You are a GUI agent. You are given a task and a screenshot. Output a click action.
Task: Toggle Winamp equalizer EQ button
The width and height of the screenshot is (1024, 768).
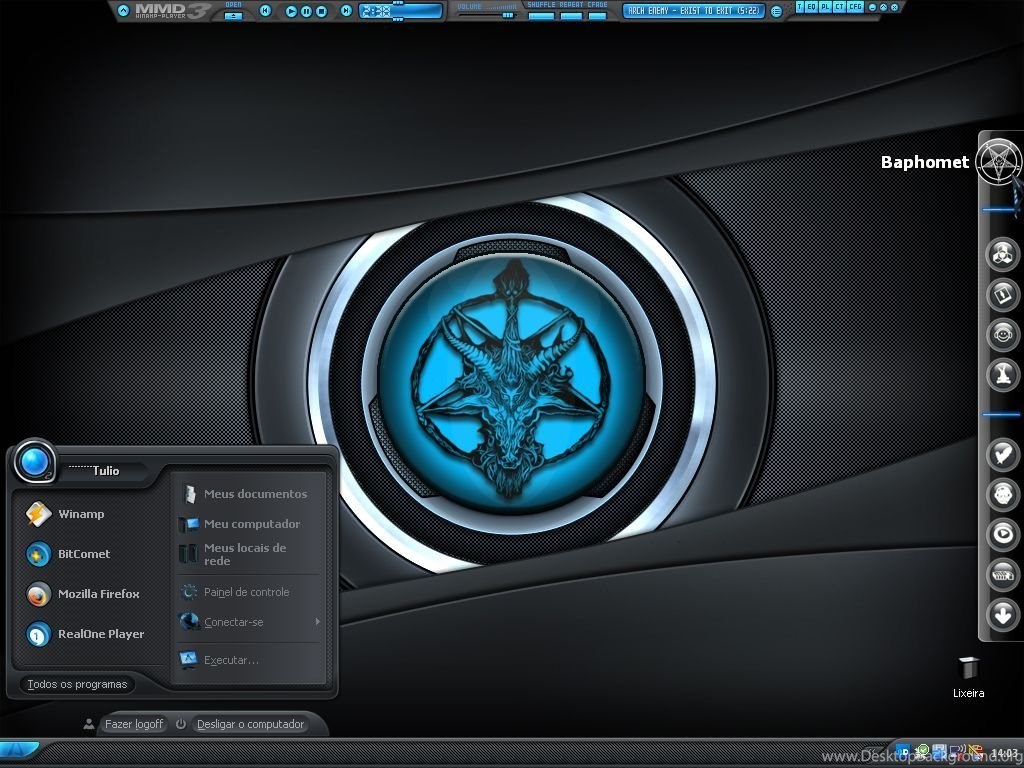pos(812,7)
